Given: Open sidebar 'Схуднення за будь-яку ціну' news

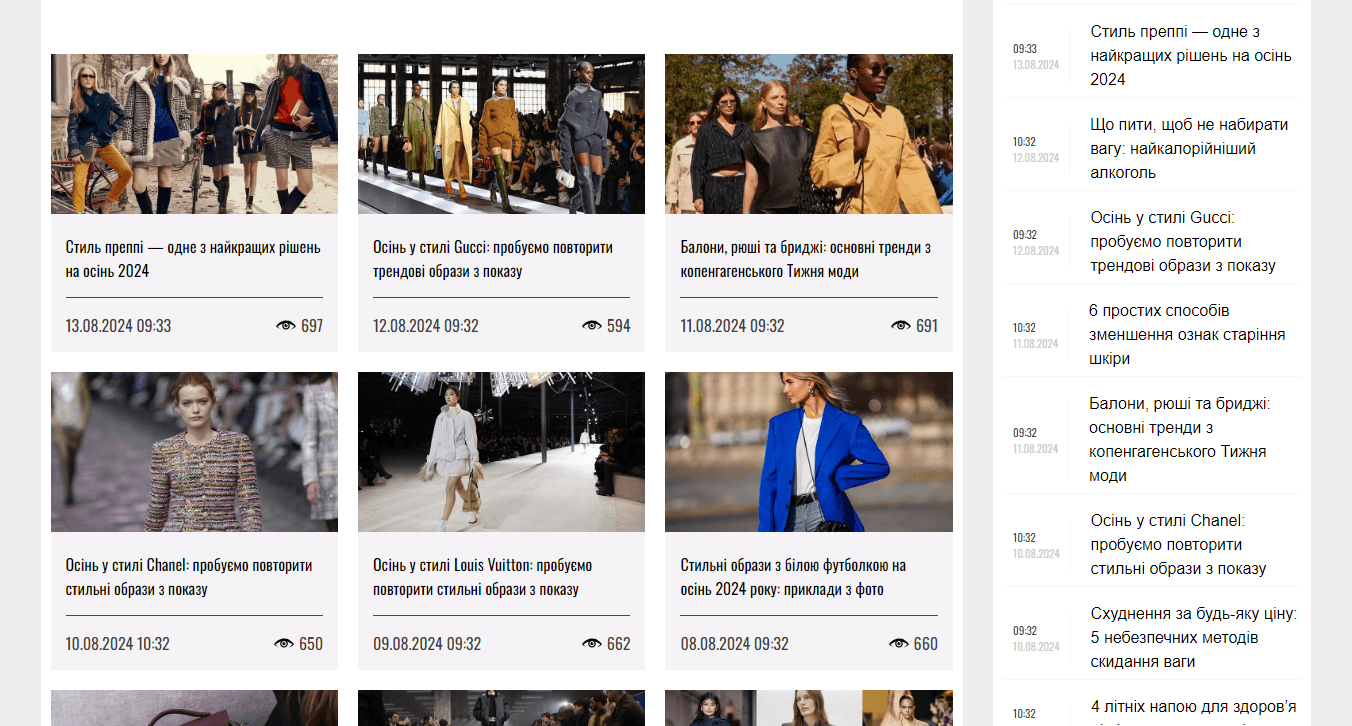Looking at the screenshot, I should click(x=1193, y=638).
